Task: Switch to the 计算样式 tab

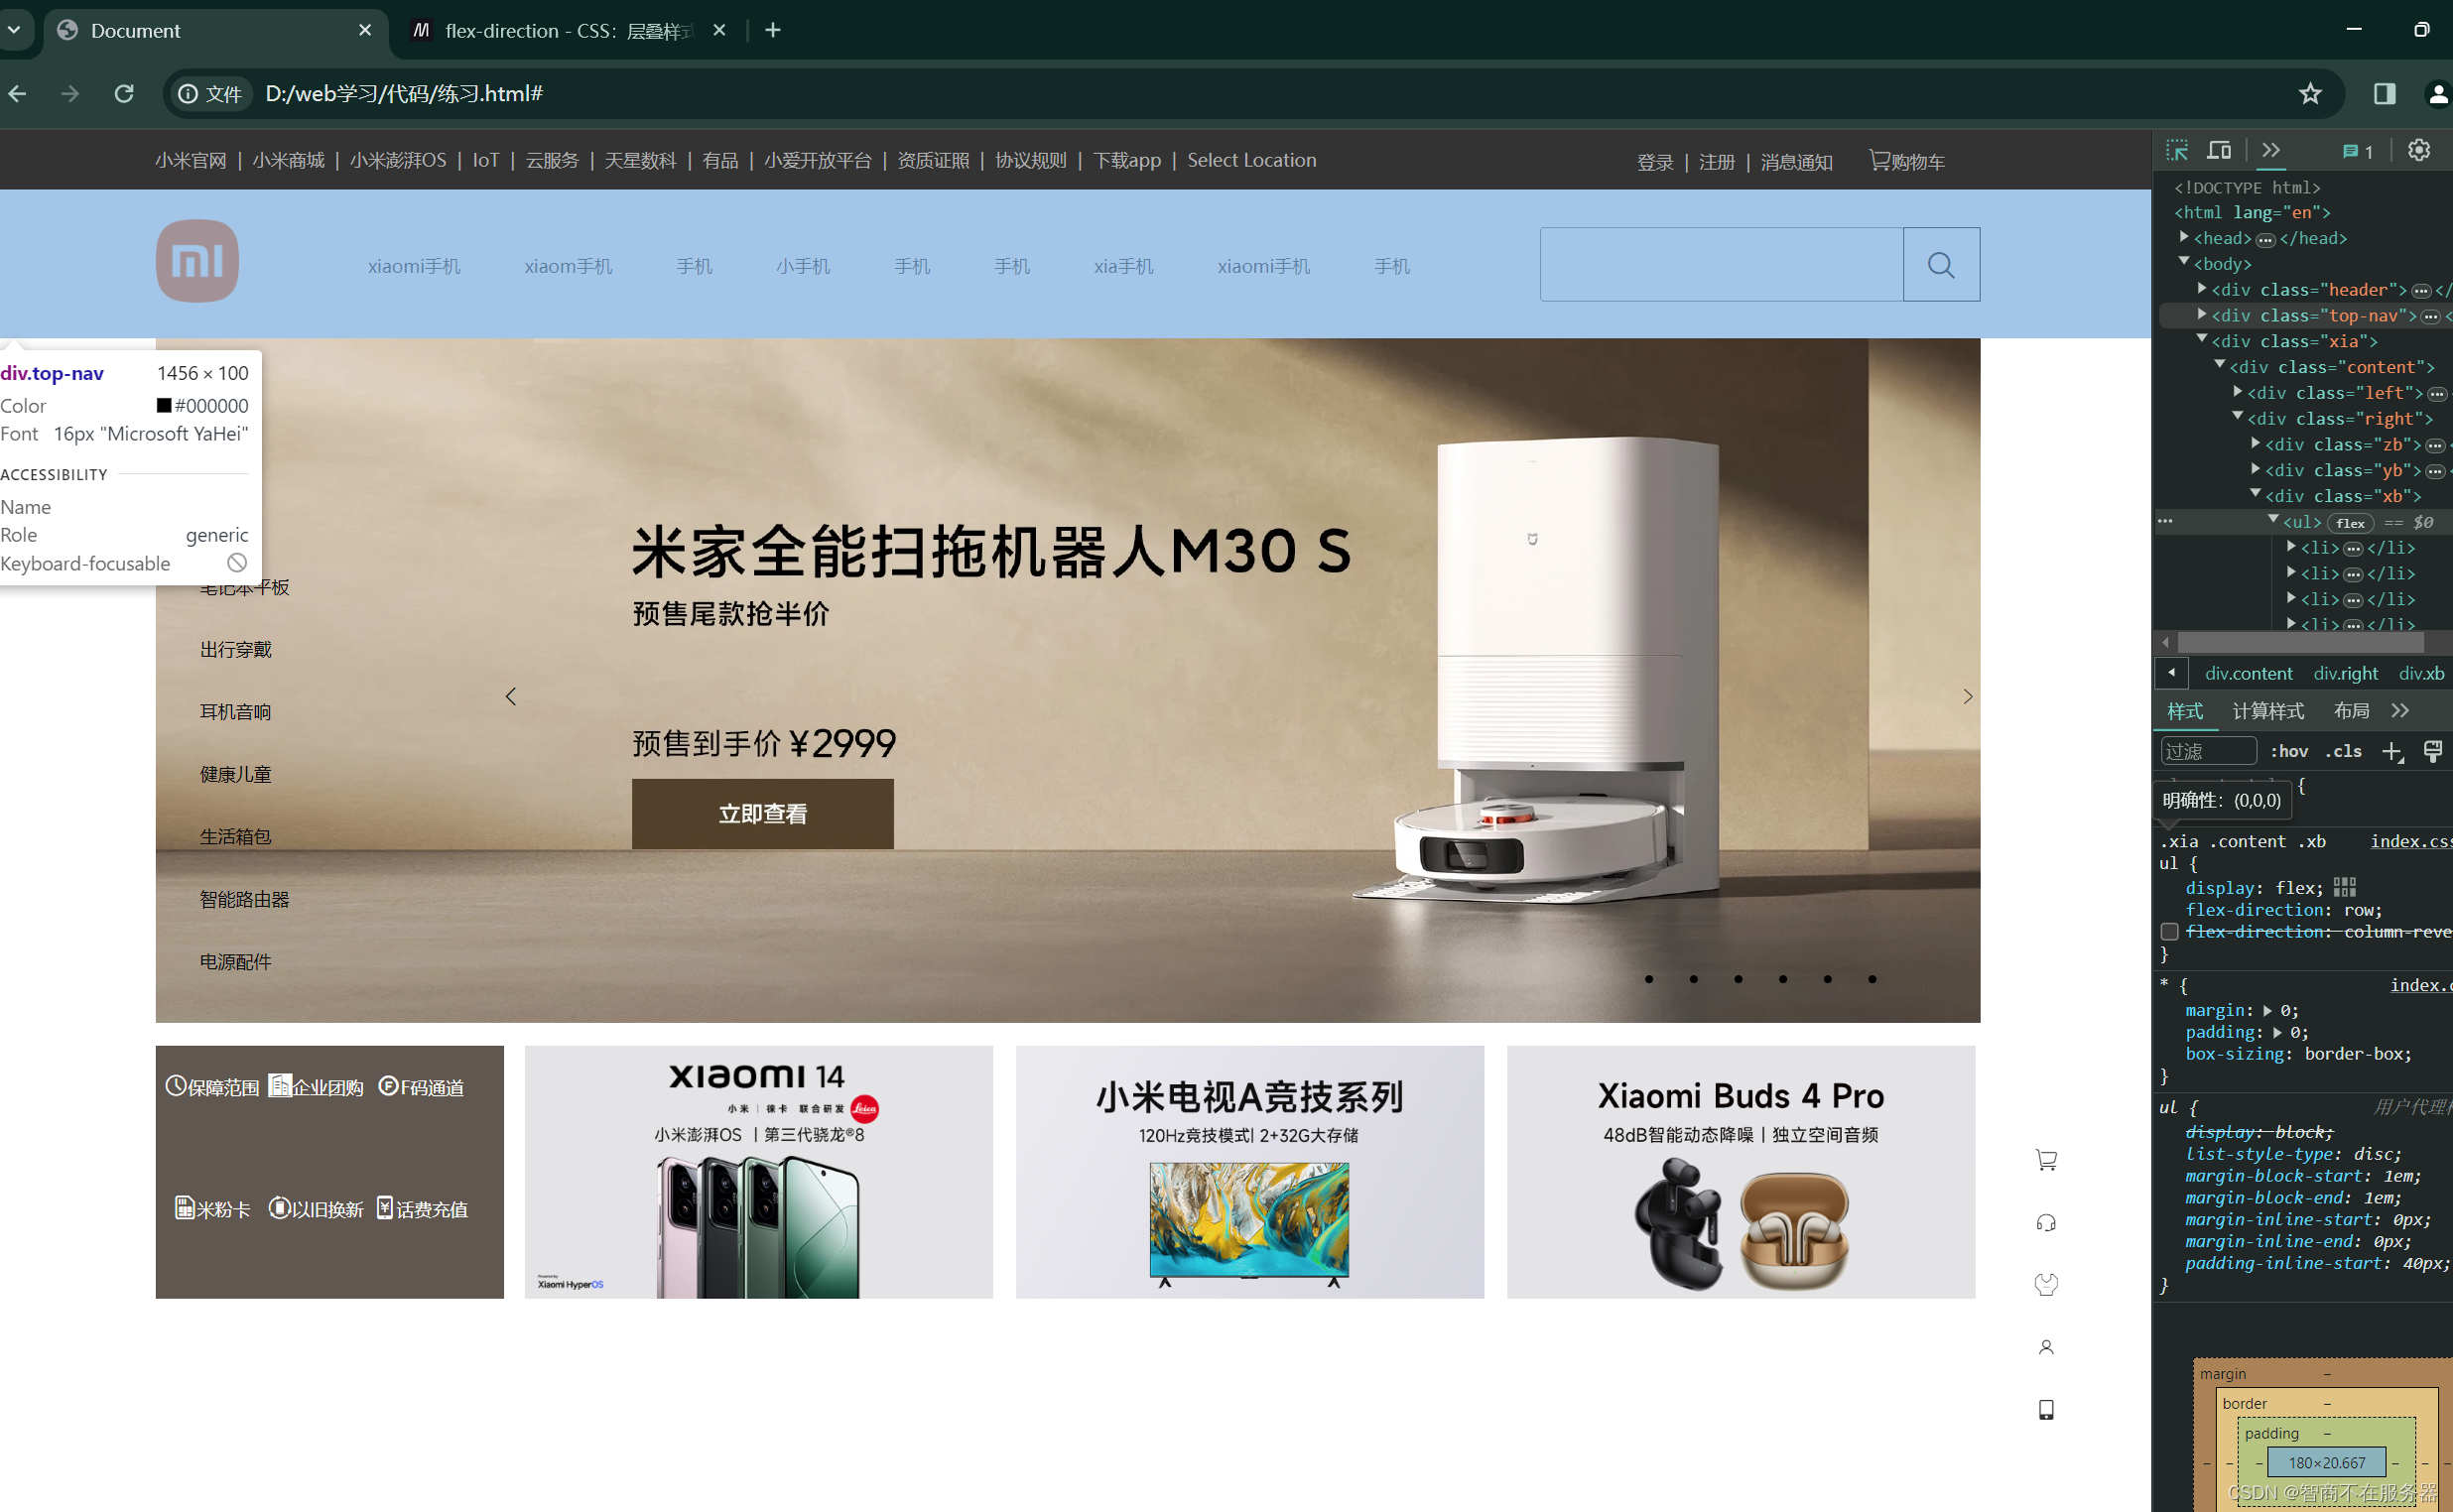Action: coord(2267,711)
